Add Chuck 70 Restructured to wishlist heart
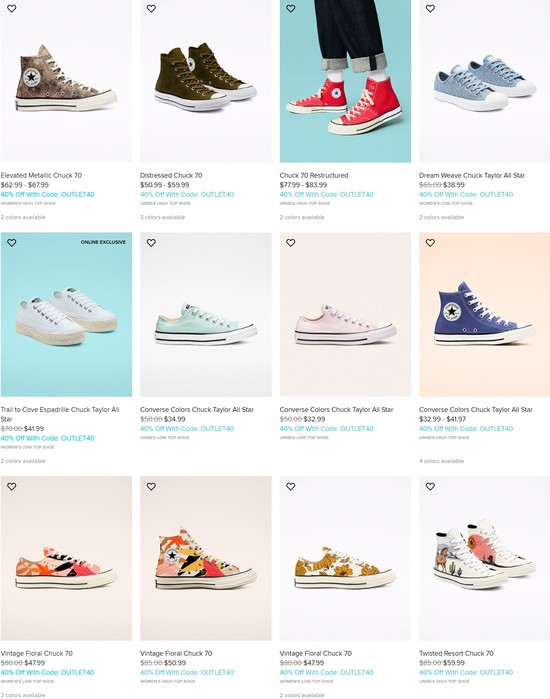550x699 pixels. 291,8
